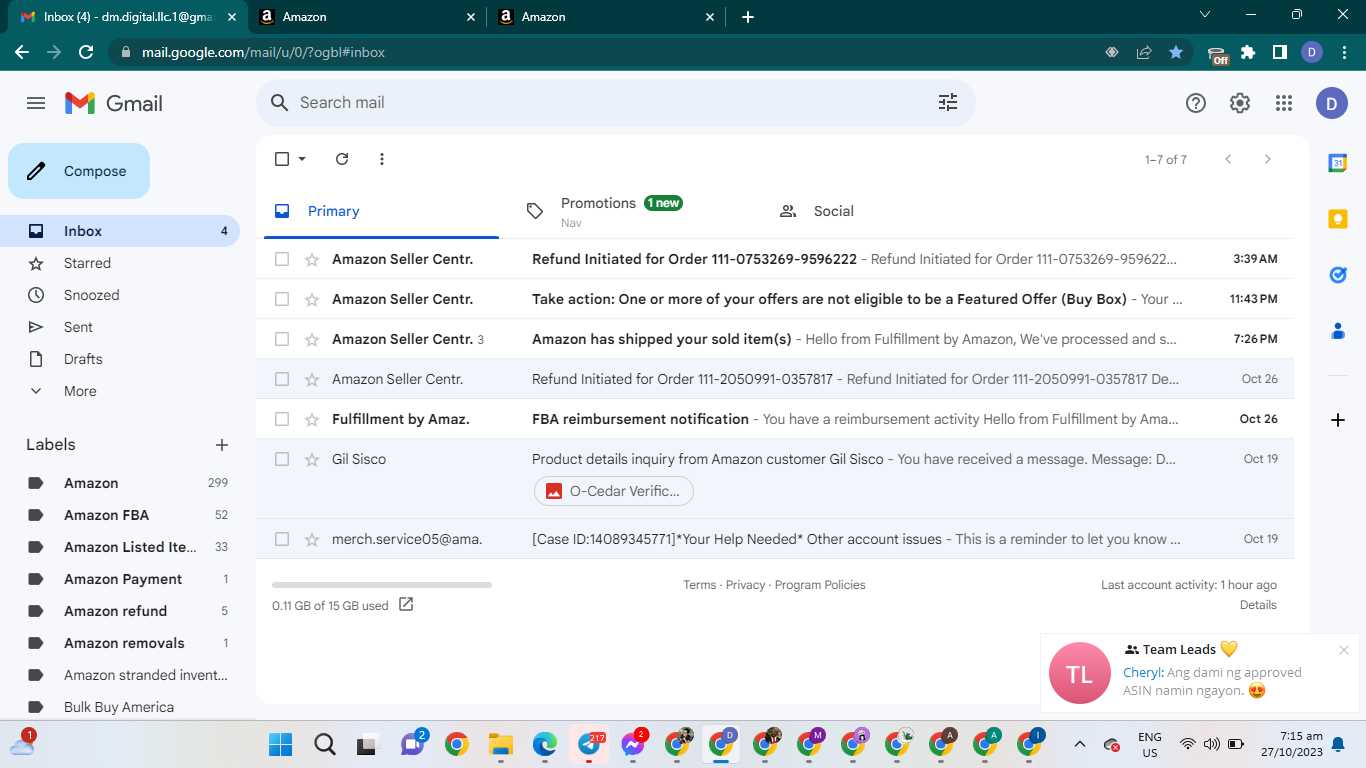Open Windows Start menu
Viewport: 1366px width, 768px height.
coord(281,744)
